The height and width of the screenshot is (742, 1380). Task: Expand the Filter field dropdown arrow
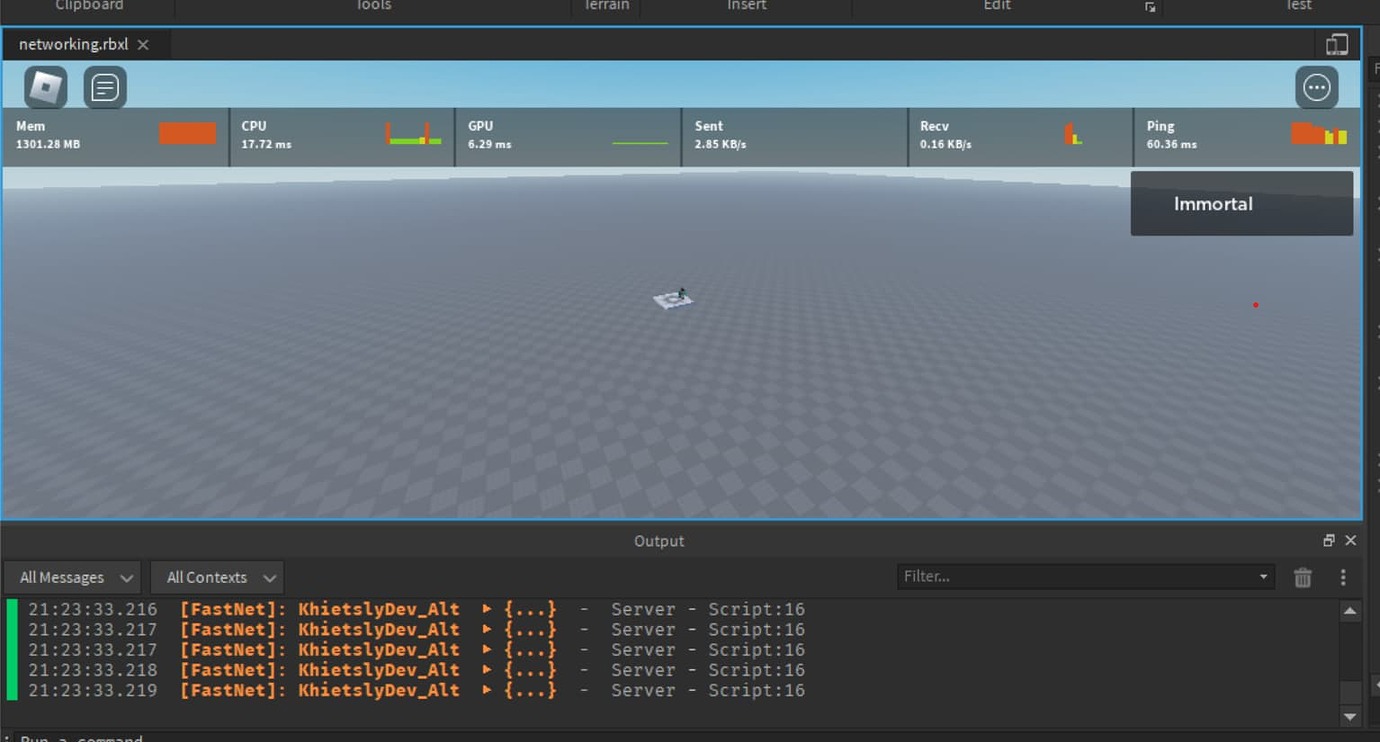tap(1263, 576)
